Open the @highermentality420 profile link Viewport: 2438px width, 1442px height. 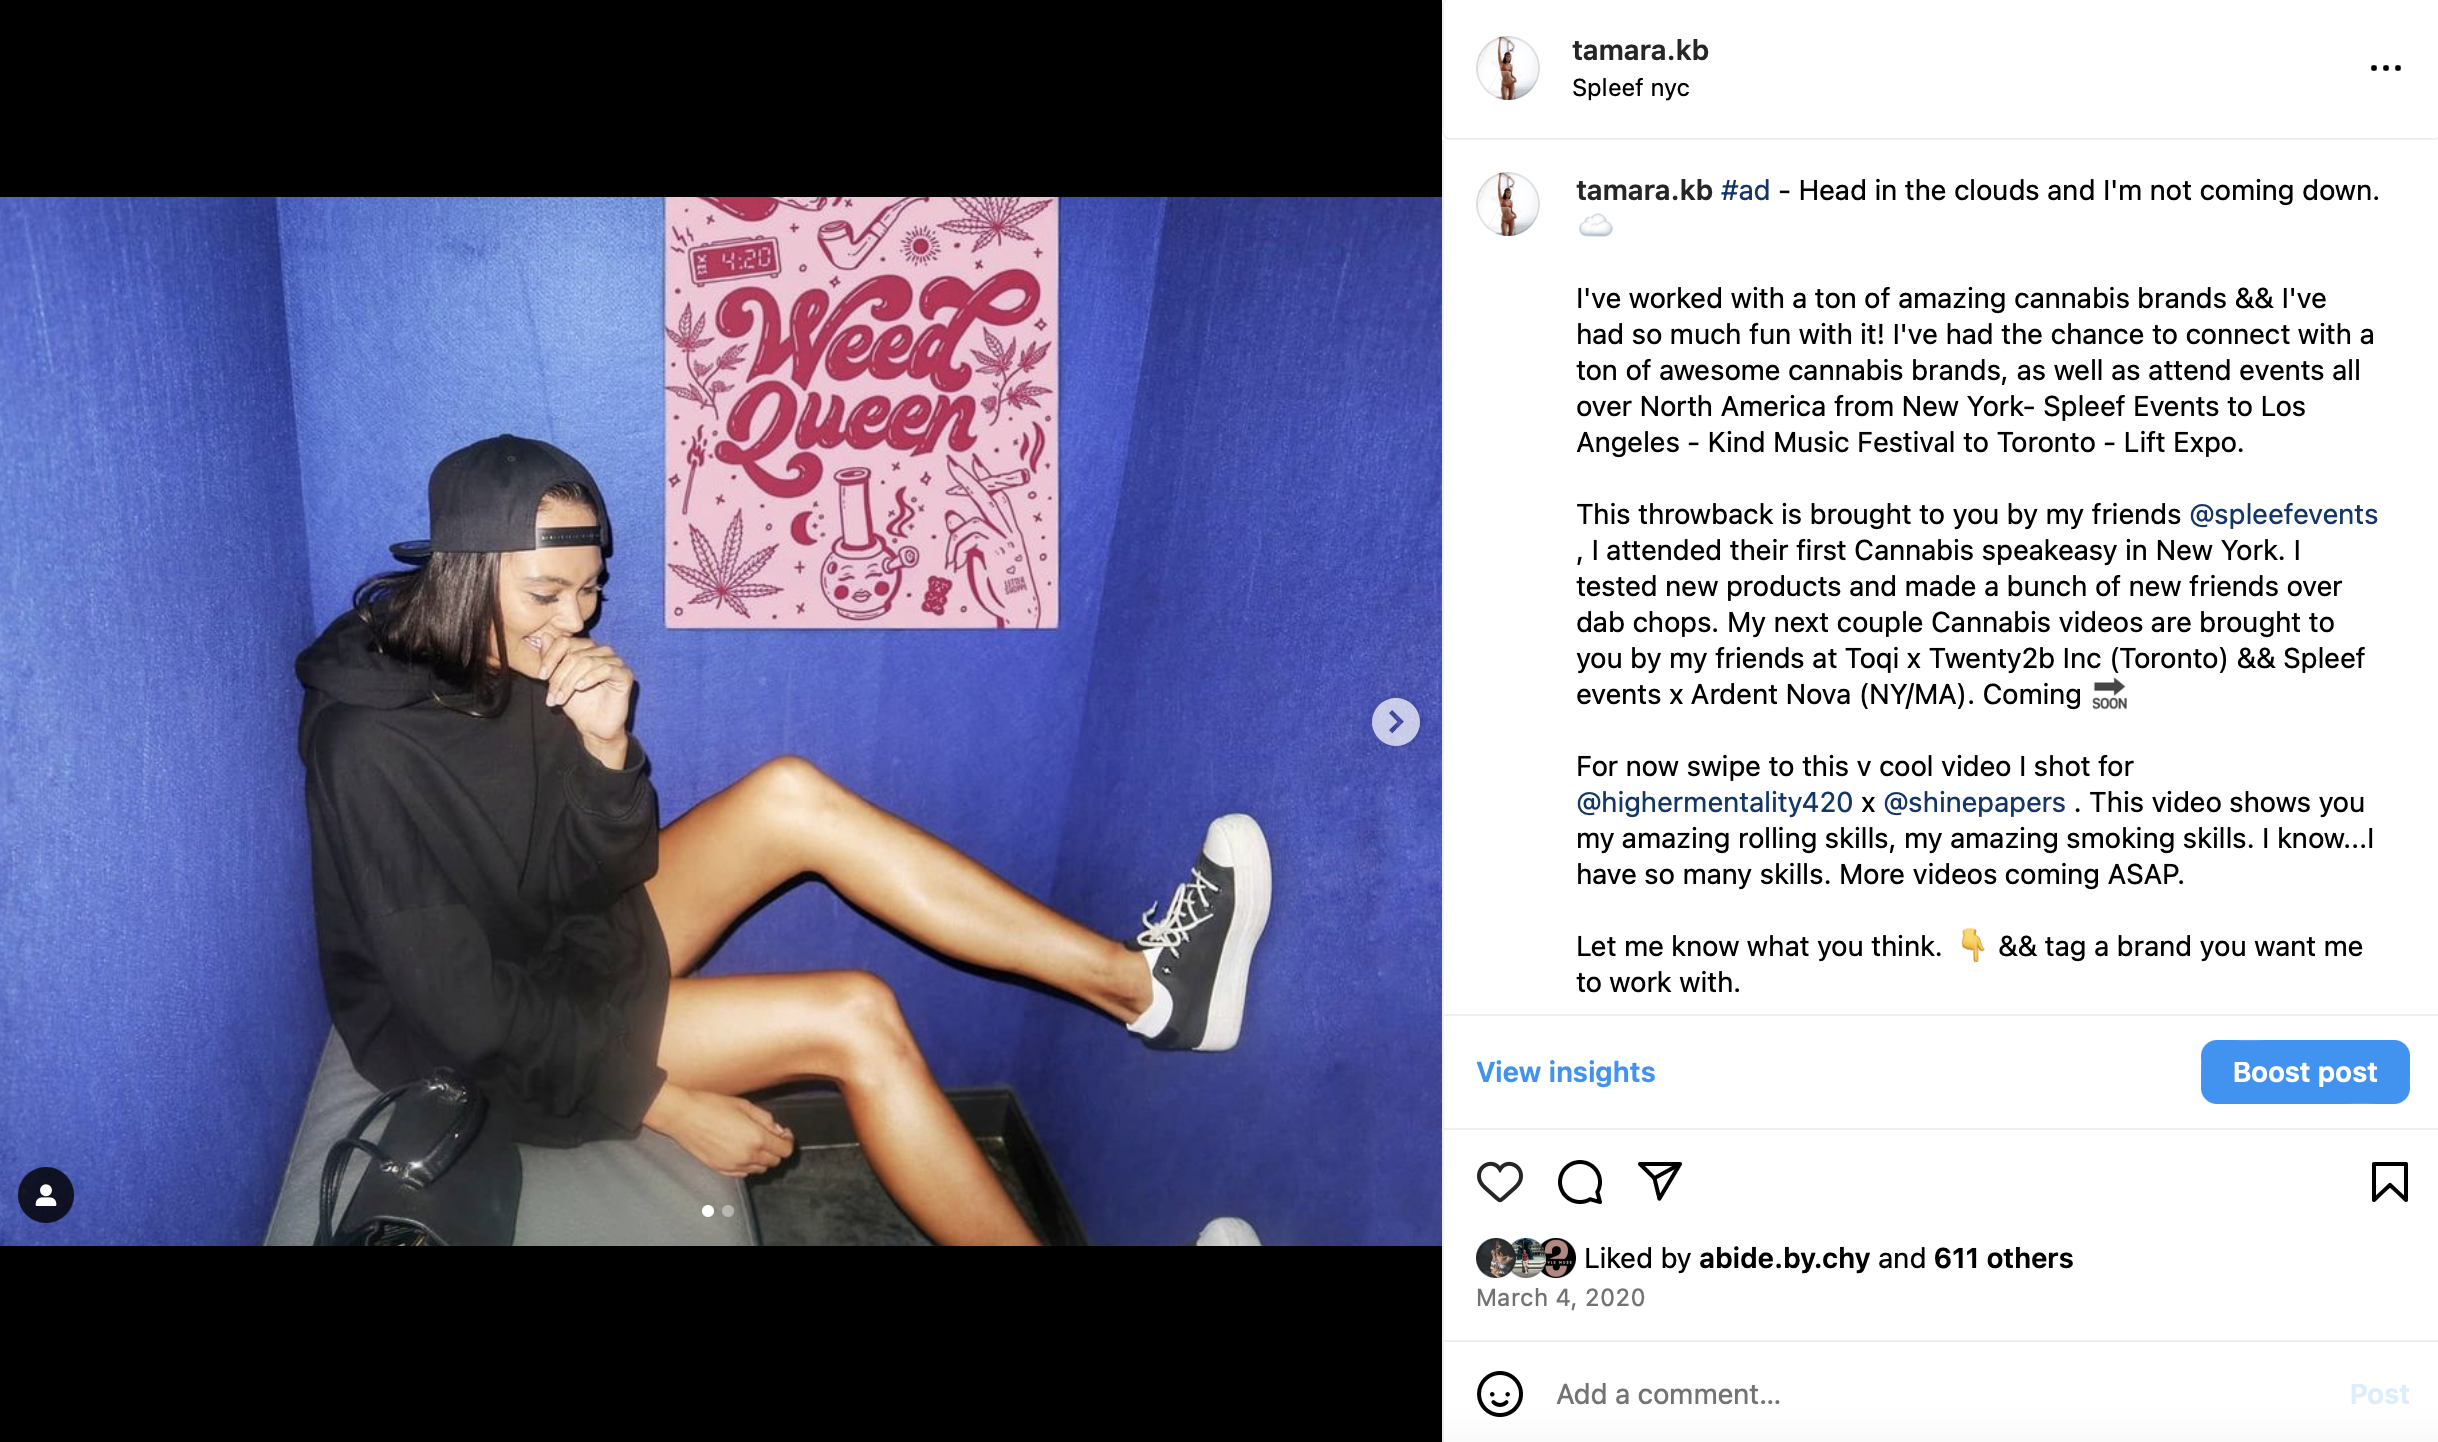pos(1714,802)
